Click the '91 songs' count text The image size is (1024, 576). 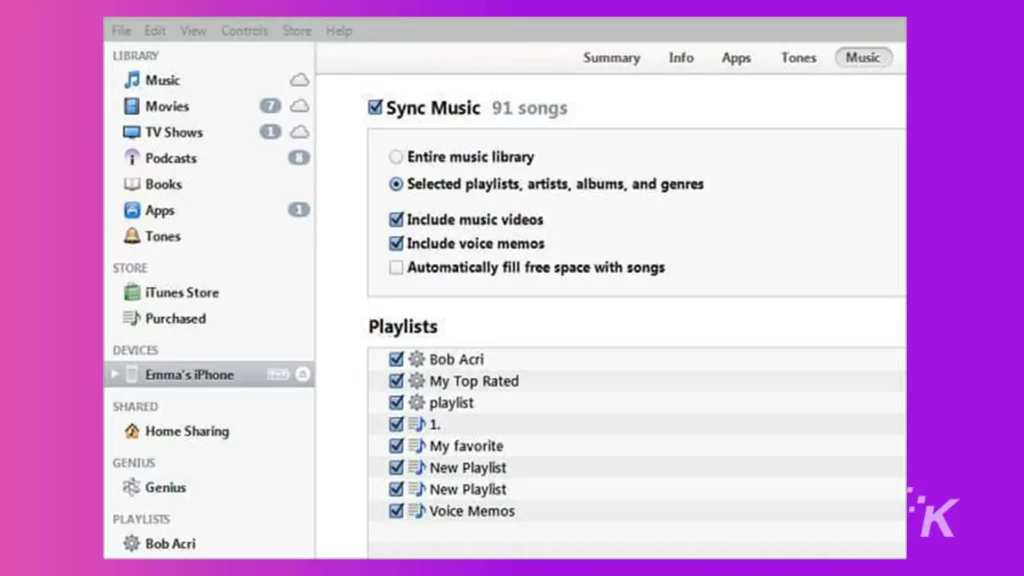530,108
